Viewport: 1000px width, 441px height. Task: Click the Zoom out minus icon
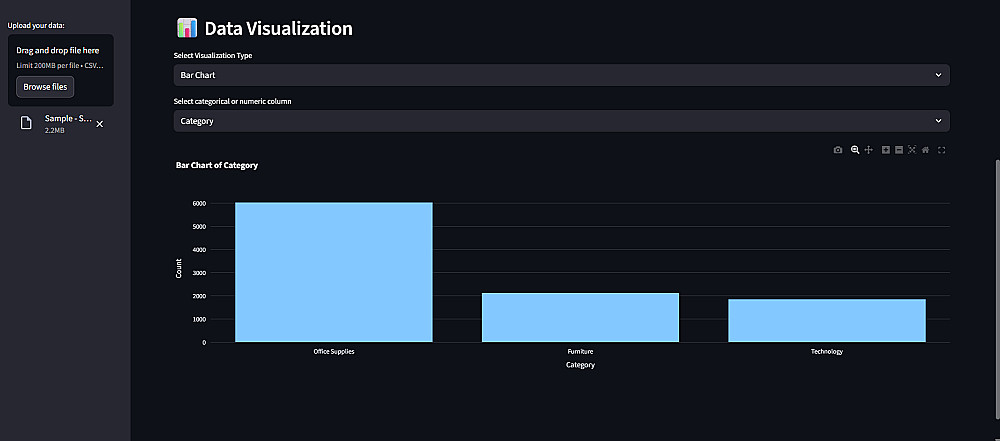pos(899,150)
